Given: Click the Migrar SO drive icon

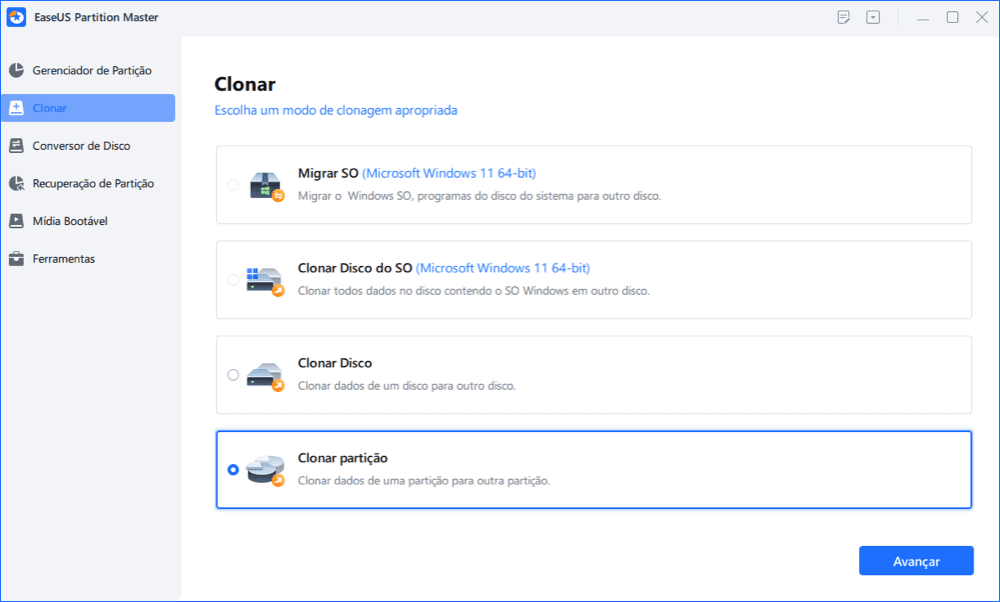Looking at the screenshot, I should click(266, 186).
